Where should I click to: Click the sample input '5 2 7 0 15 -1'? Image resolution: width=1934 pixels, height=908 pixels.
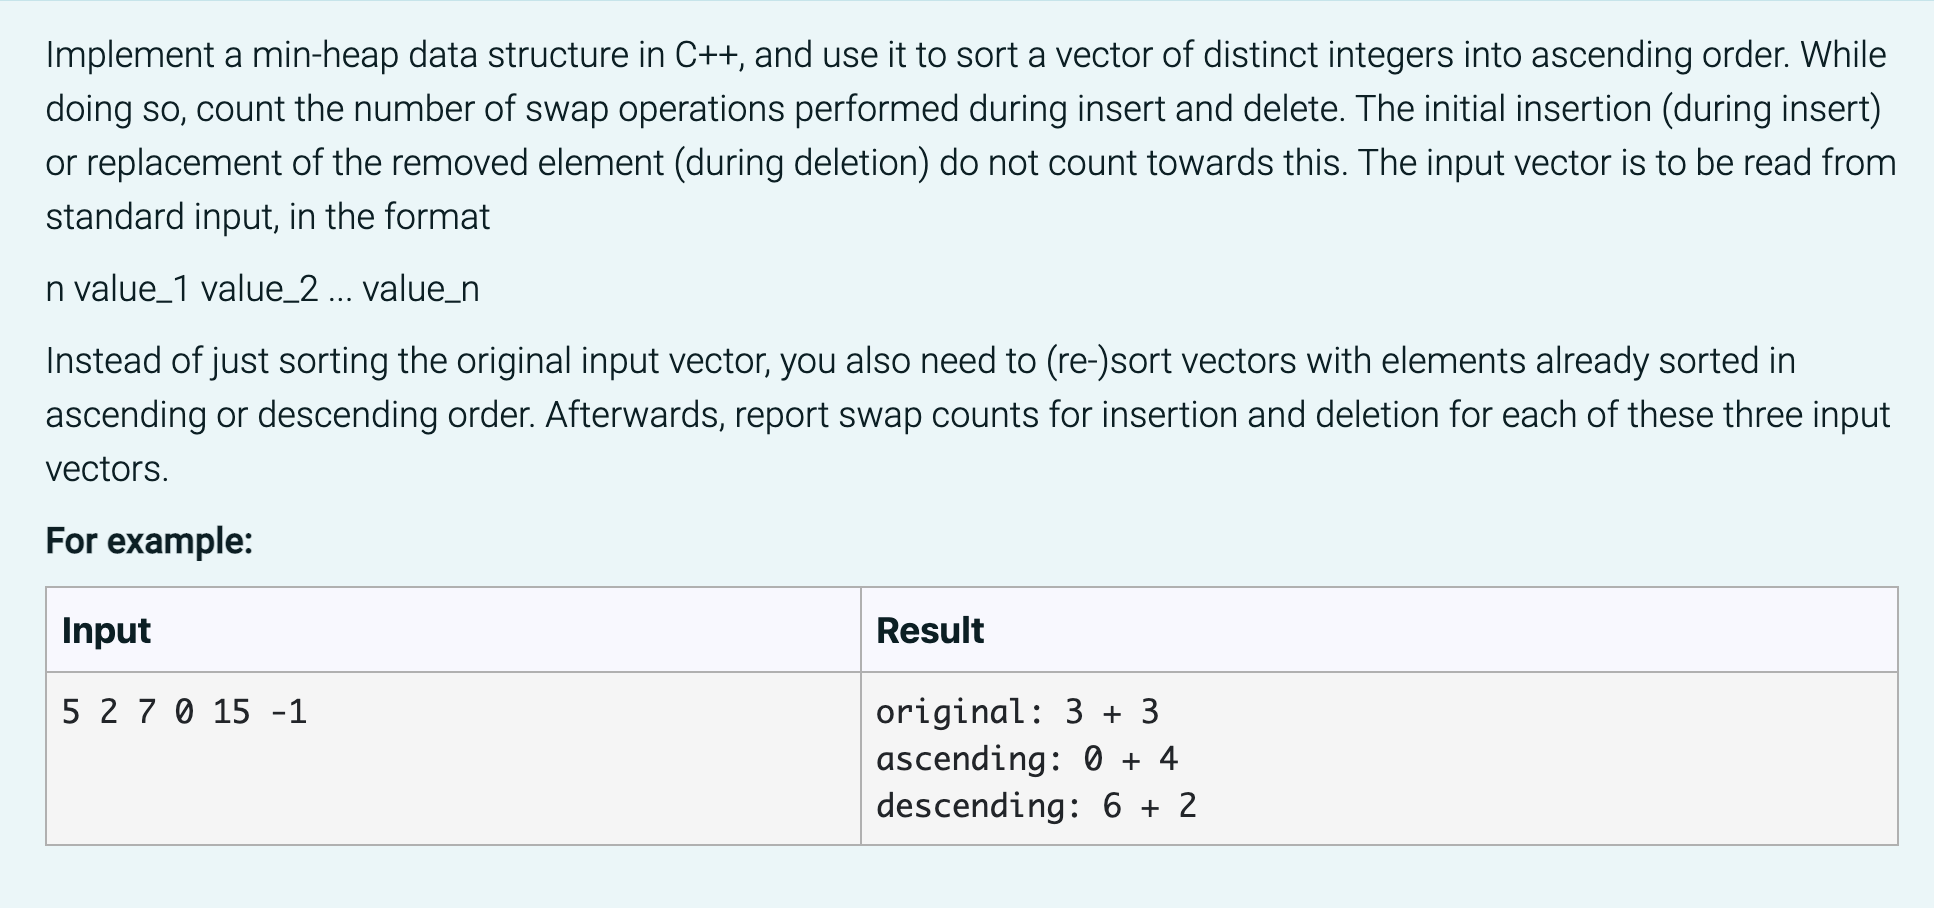184,712
